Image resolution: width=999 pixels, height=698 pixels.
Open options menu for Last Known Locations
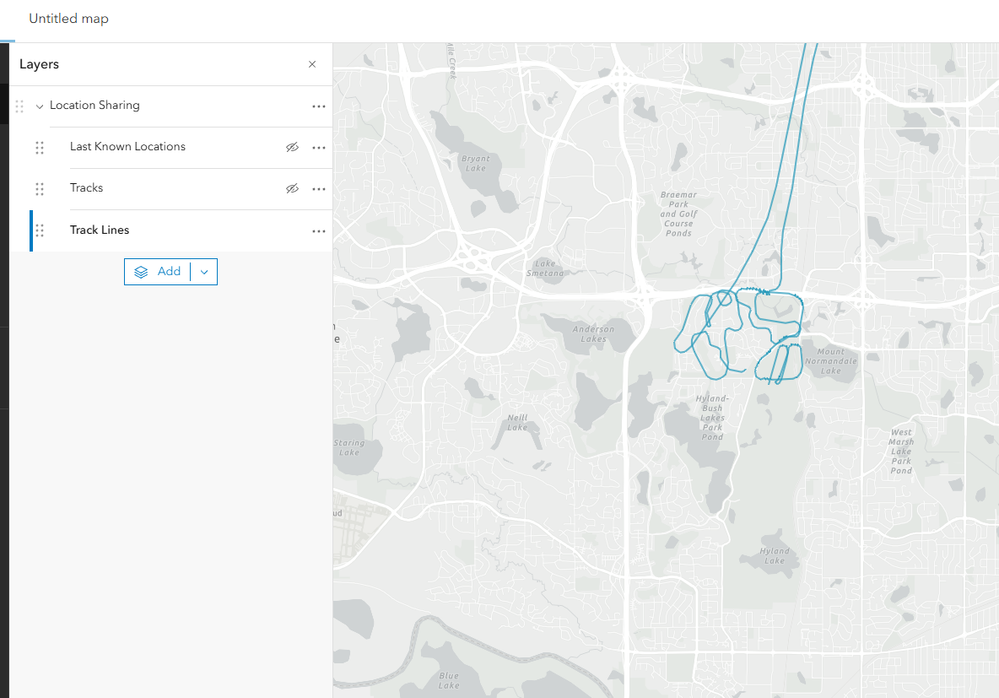click(x=318, y=148)
